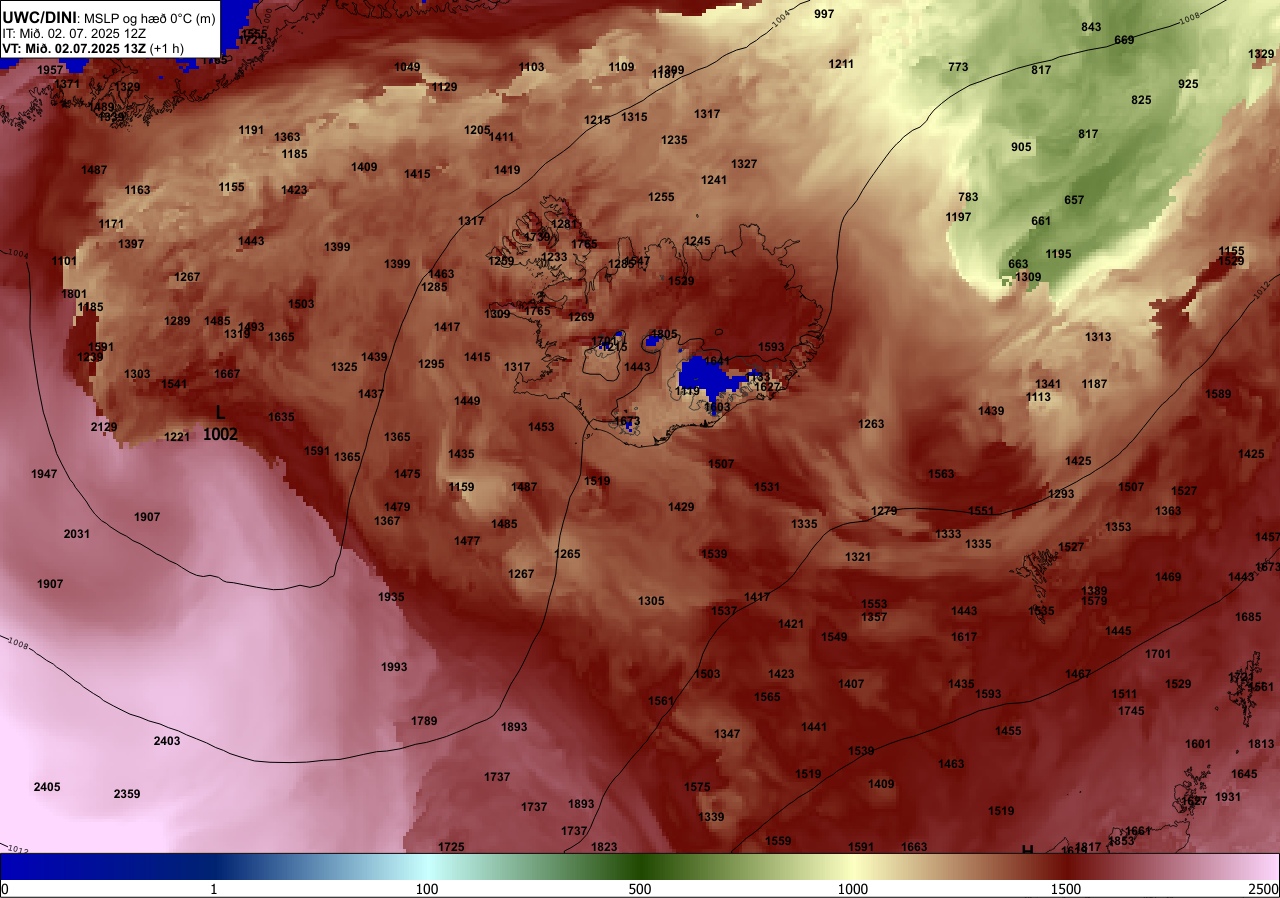Select the value '1313'
Screen dimensions: 1280x898
click(x=1098, y=337)
